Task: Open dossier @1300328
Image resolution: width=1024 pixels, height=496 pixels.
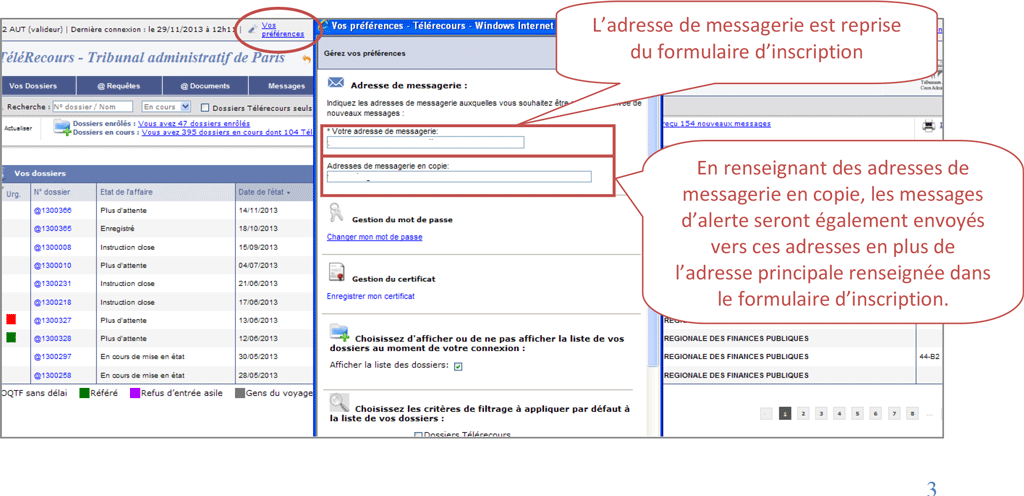Action: click(x=53, y=339)
